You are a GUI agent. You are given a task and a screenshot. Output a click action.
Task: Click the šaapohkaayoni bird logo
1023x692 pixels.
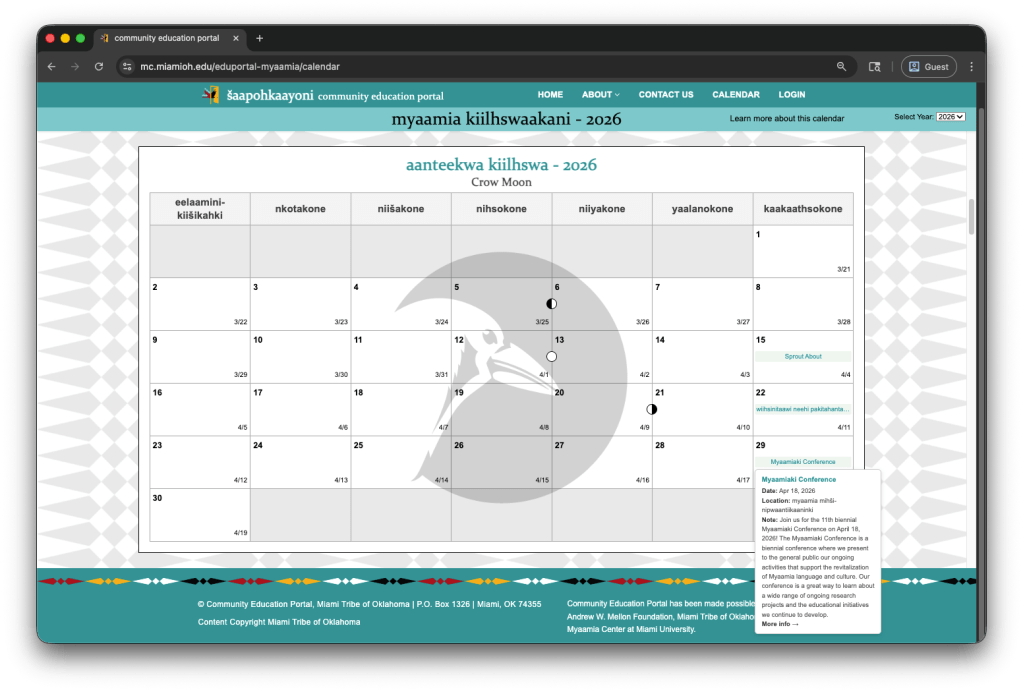coord(210,95)
